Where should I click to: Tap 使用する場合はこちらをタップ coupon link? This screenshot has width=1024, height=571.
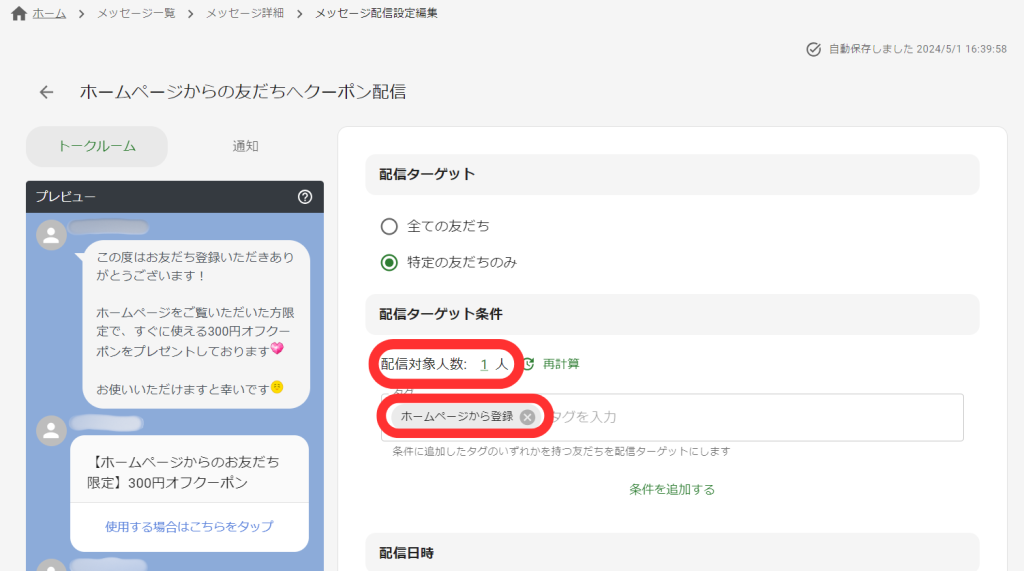tap(189, 526)
